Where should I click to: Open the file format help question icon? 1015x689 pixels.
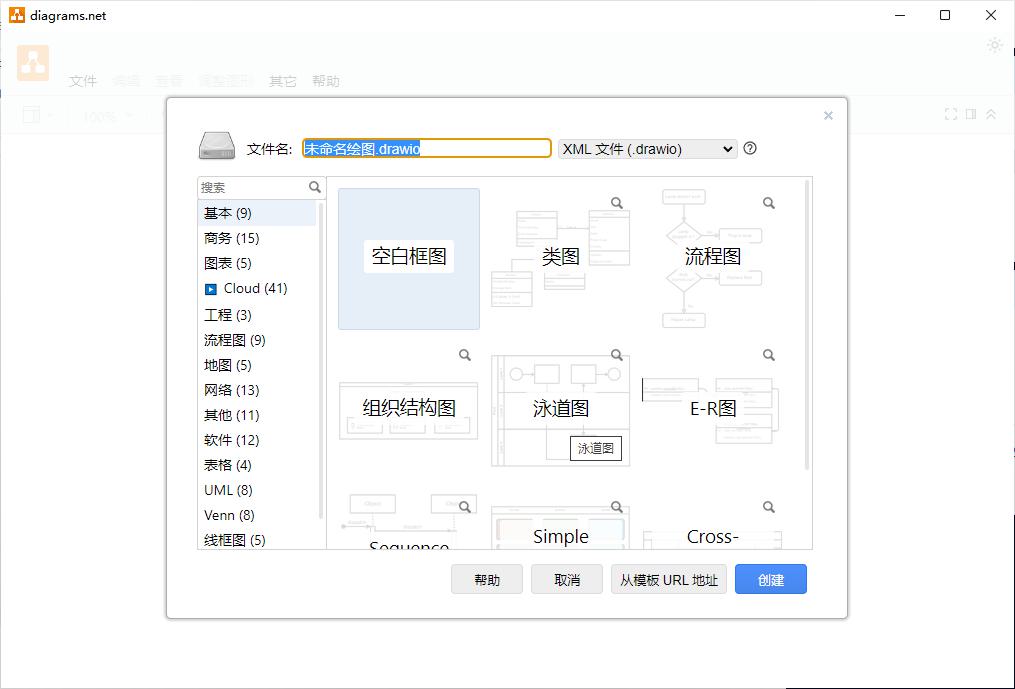[x=750, y=148]
